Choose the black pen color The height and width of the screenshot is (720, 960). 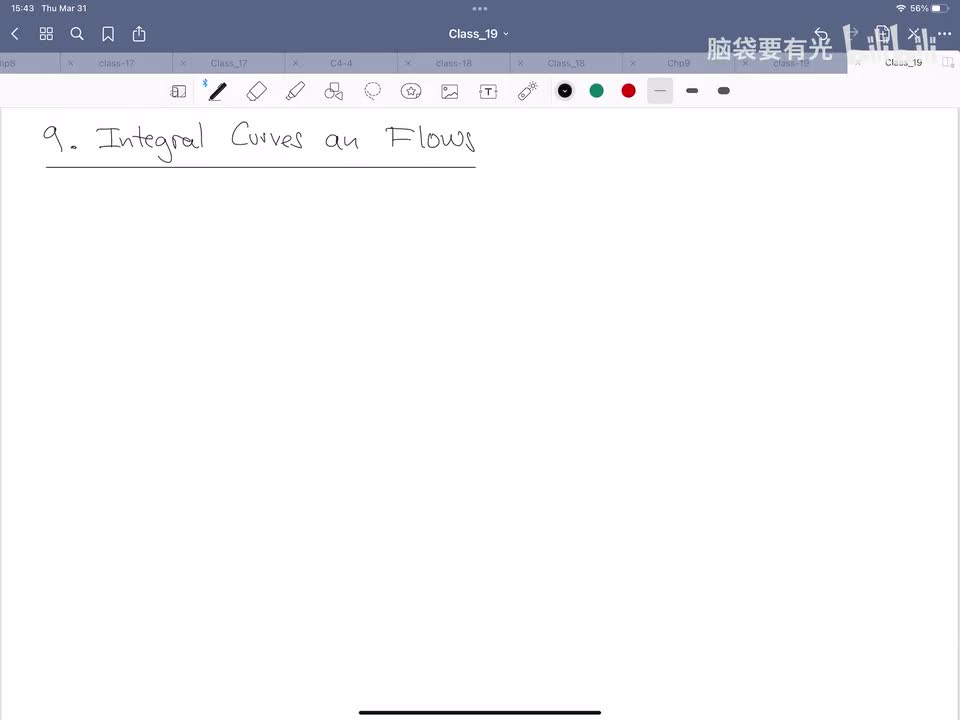pos(564,91)
